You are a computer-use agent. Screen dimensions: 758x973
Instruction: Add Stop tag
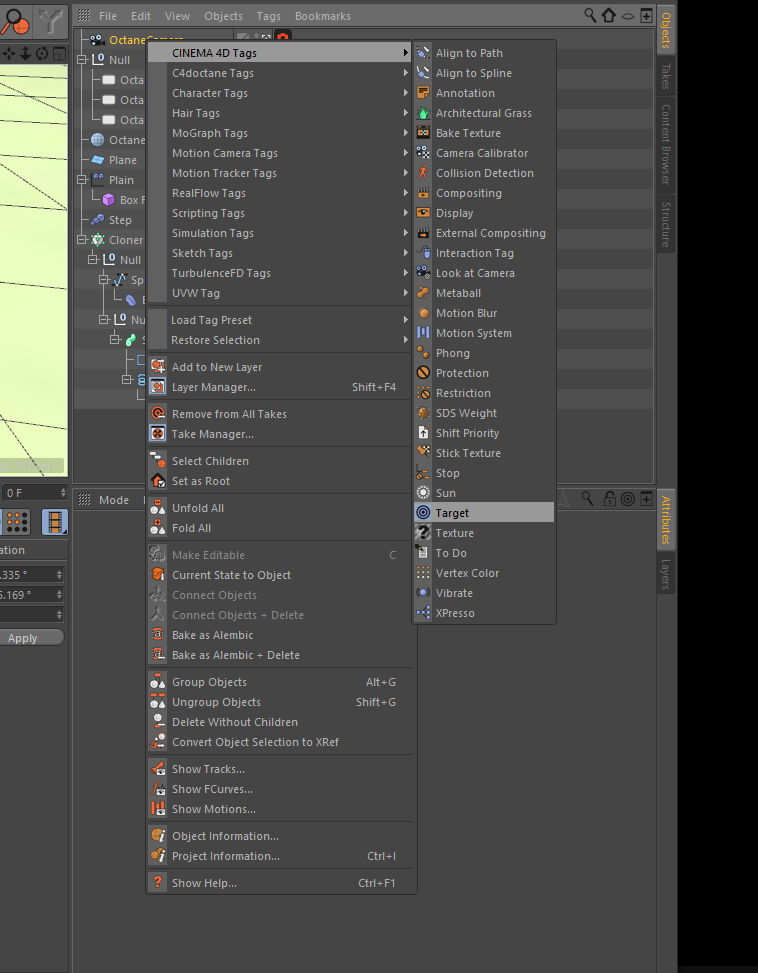point(484,473)
